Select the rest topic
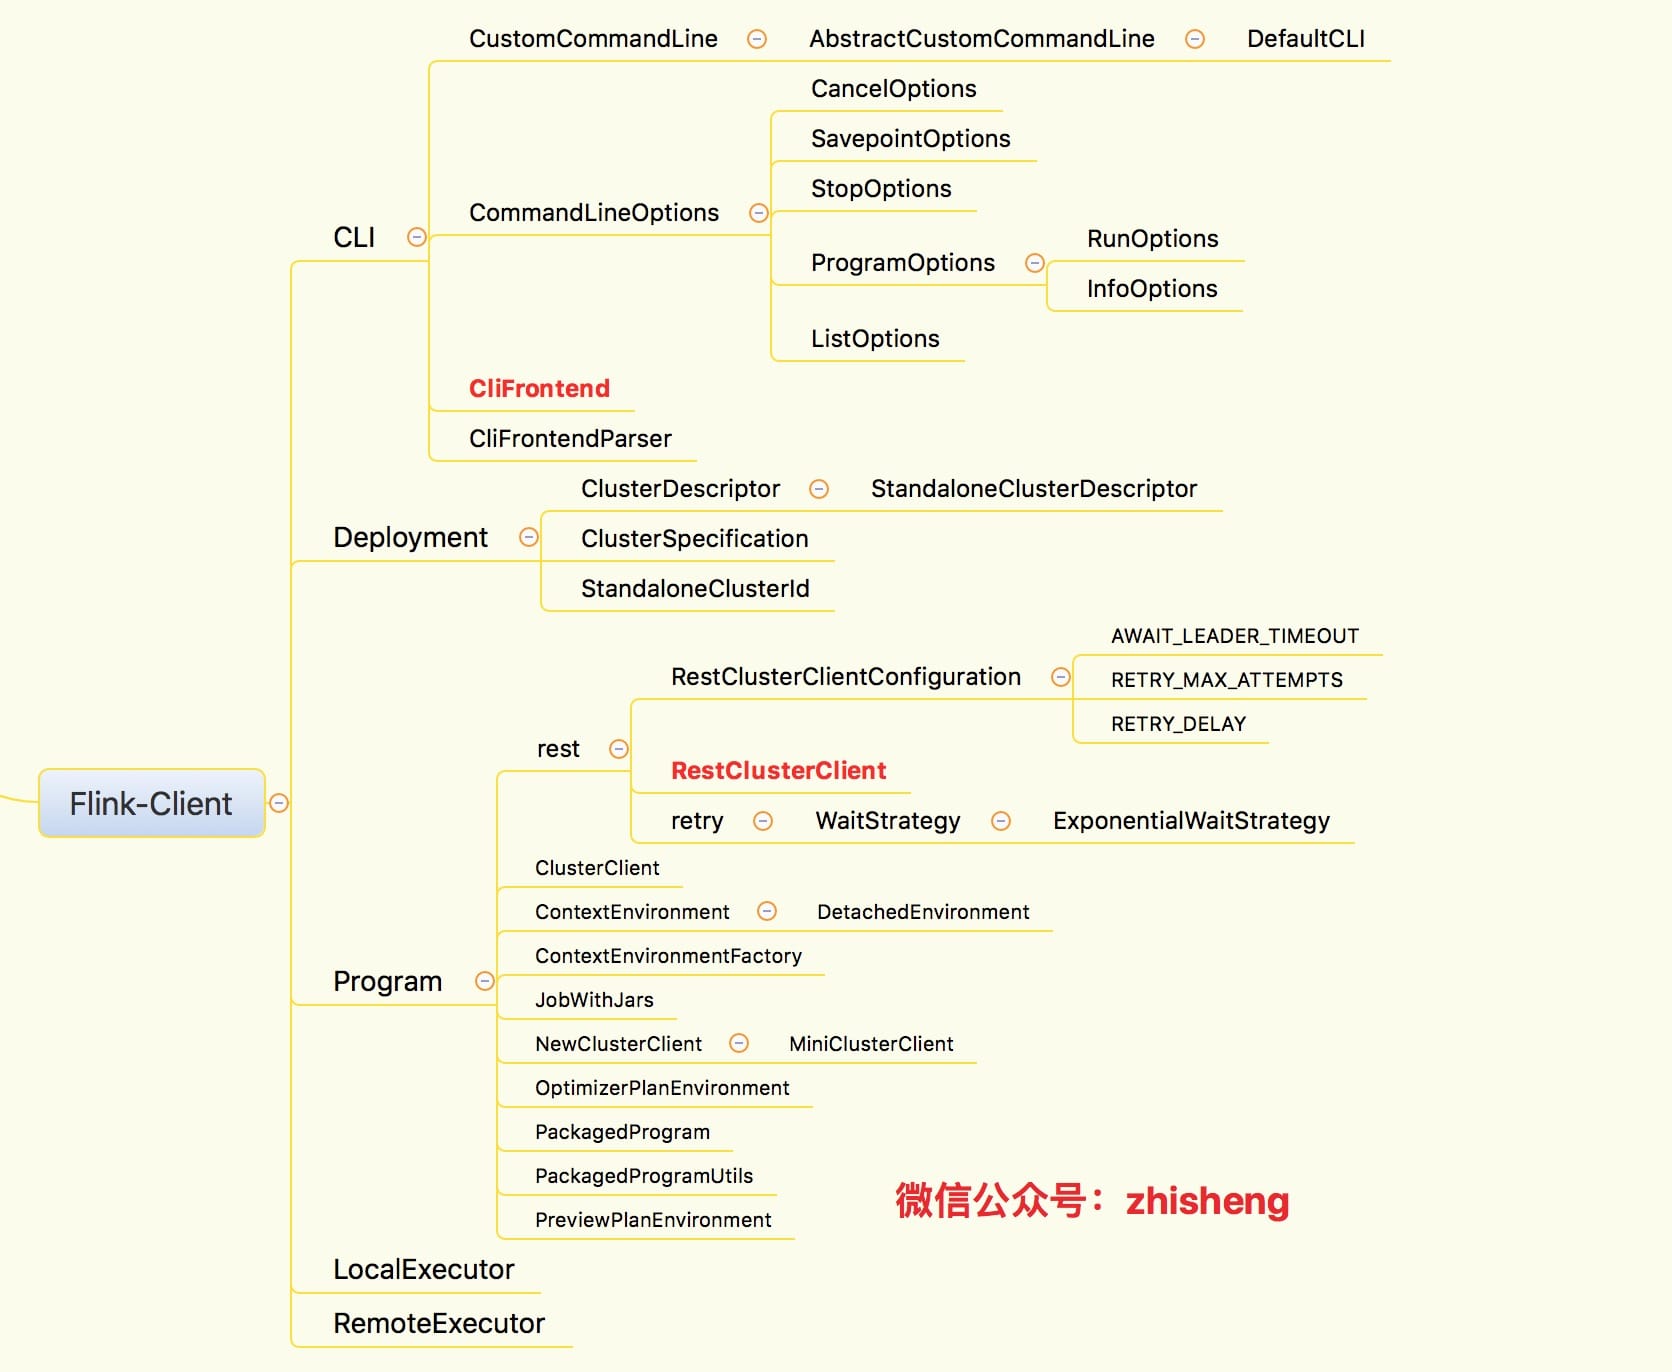 point(558,749)
